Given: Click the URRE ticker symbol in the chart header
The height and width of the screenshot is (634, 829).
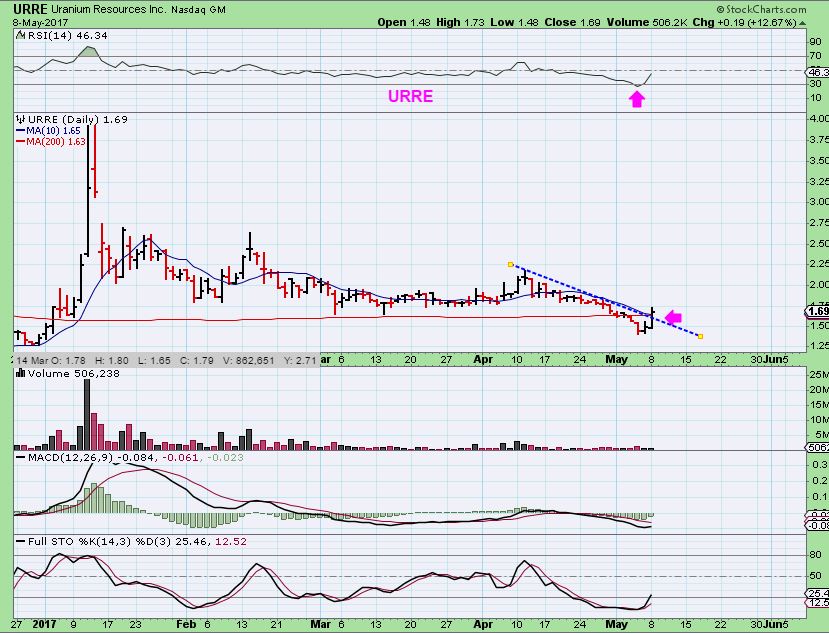Looking at the screenshot, I should tap(30, 9).
